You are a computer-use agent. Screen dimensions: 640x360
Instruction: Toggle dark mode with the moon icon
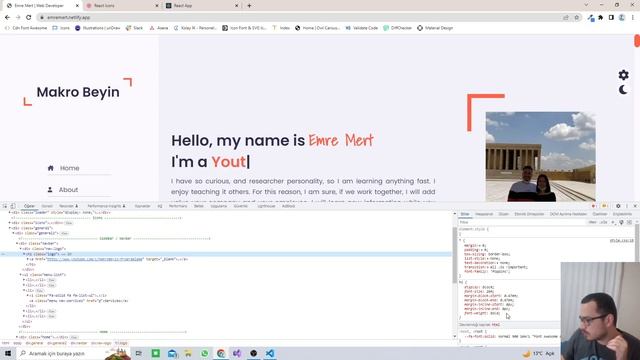pyautogui.click(x=623, y=89)
